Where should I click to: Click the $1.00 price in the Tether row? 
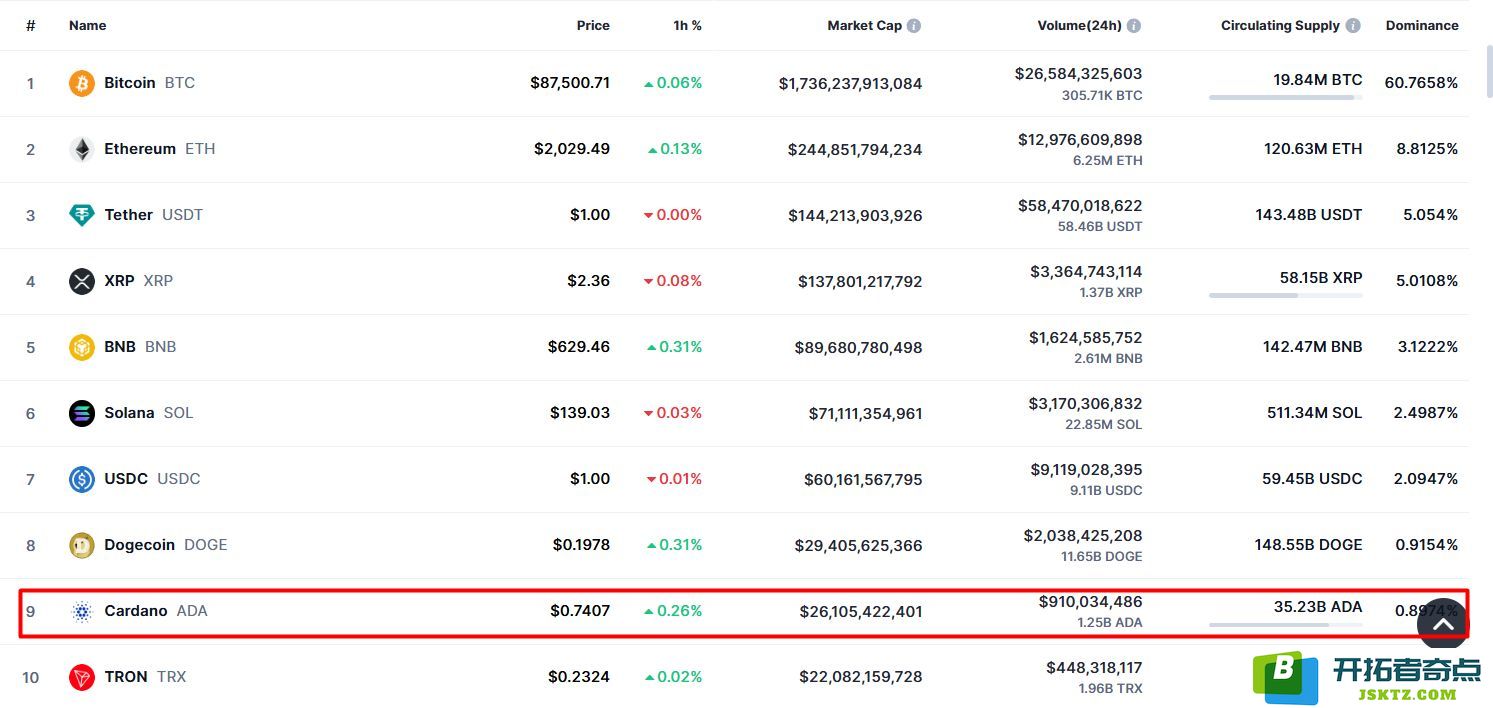coord(590,215)
